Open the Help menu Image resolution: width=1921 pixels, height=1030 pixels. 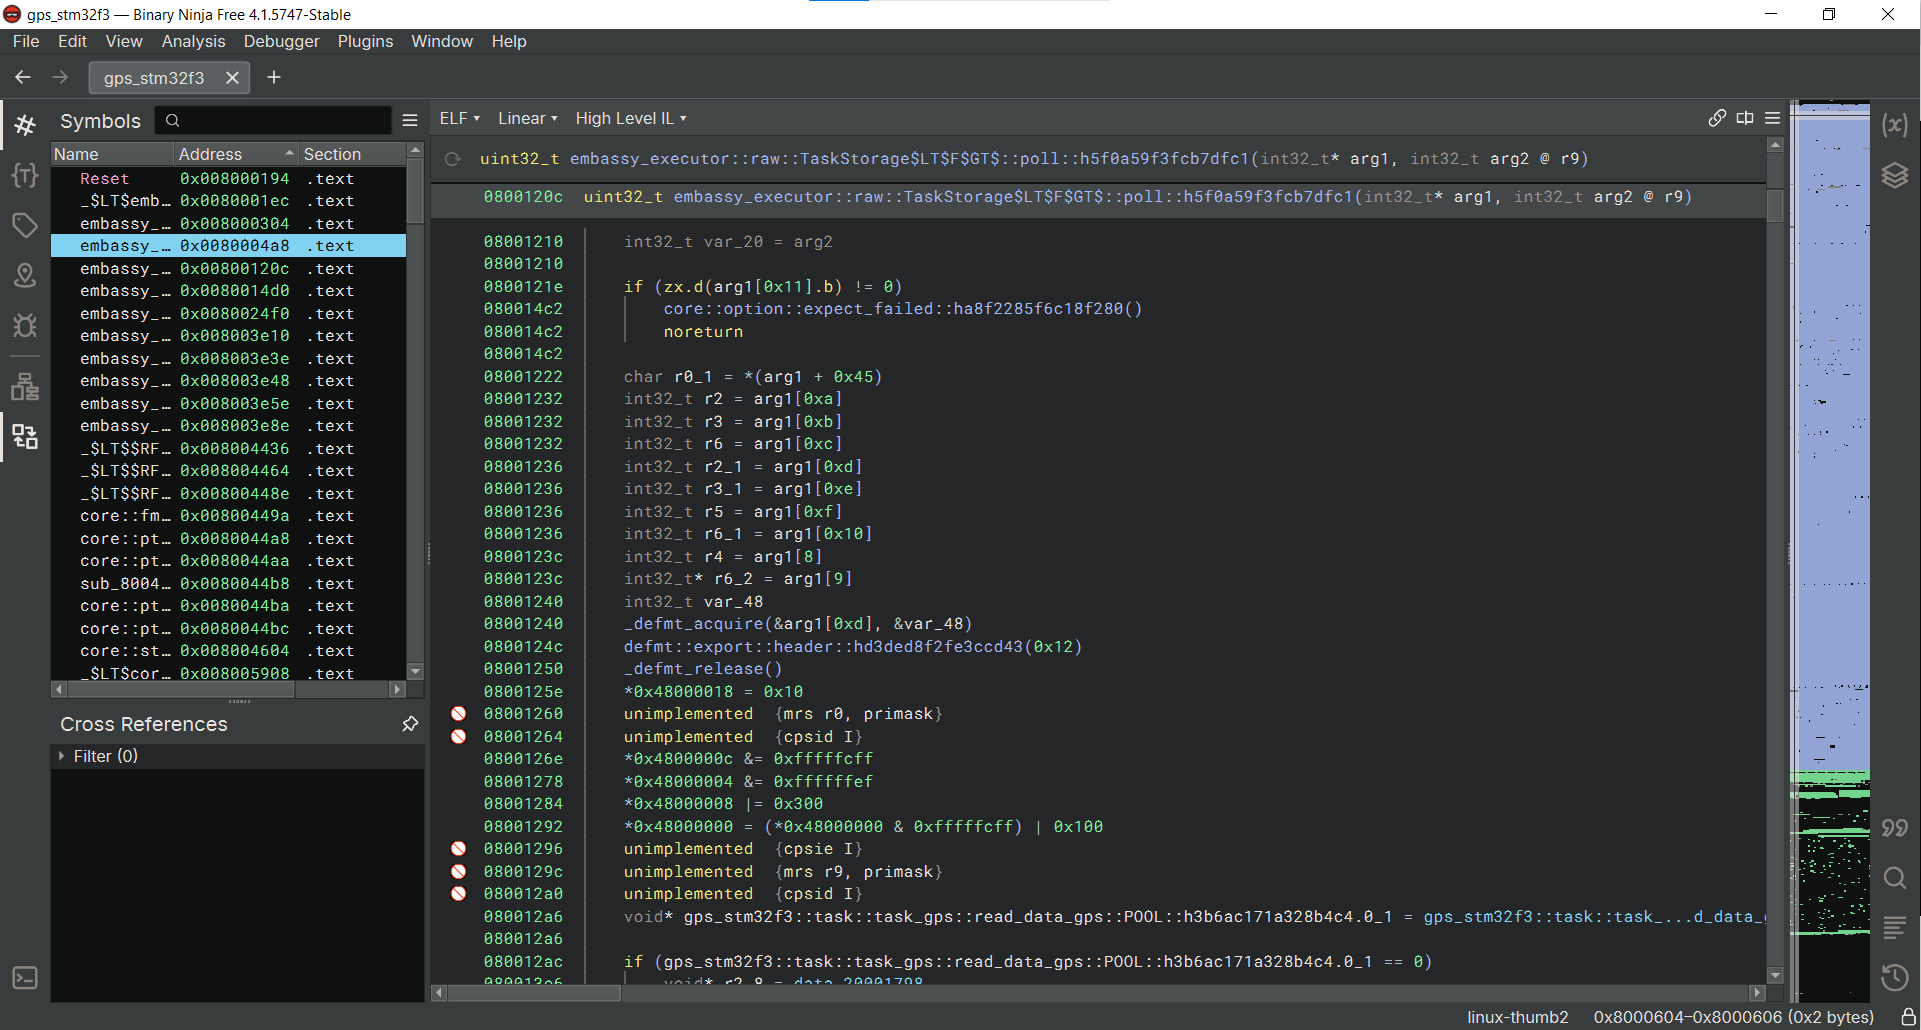508,41
